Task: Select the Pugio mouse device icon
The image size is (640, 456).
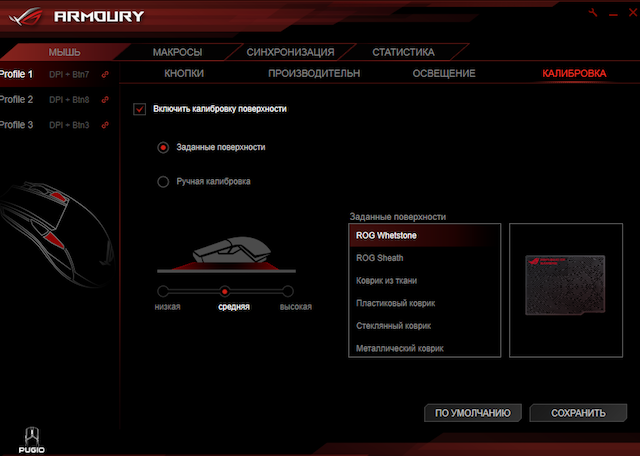Action: point(31,440)
